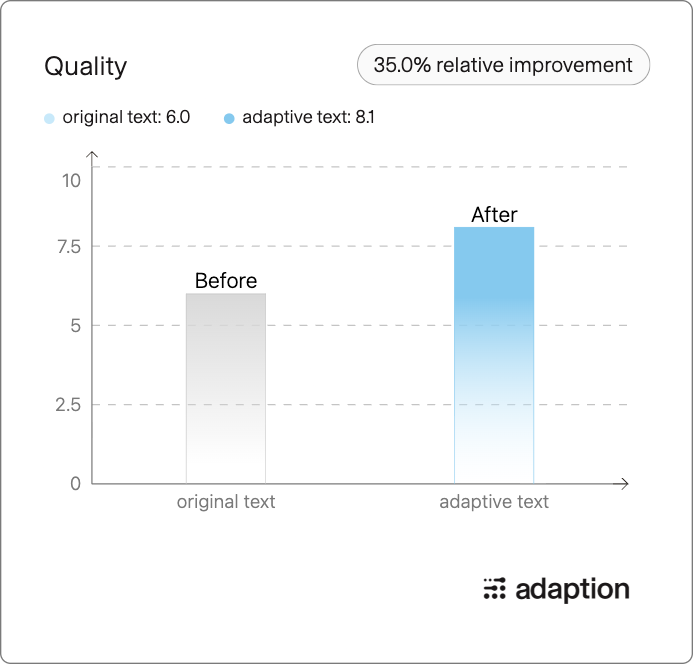Click the adaption brand wordmark
The width and height of the screenshot is (693, 664).
572,590
